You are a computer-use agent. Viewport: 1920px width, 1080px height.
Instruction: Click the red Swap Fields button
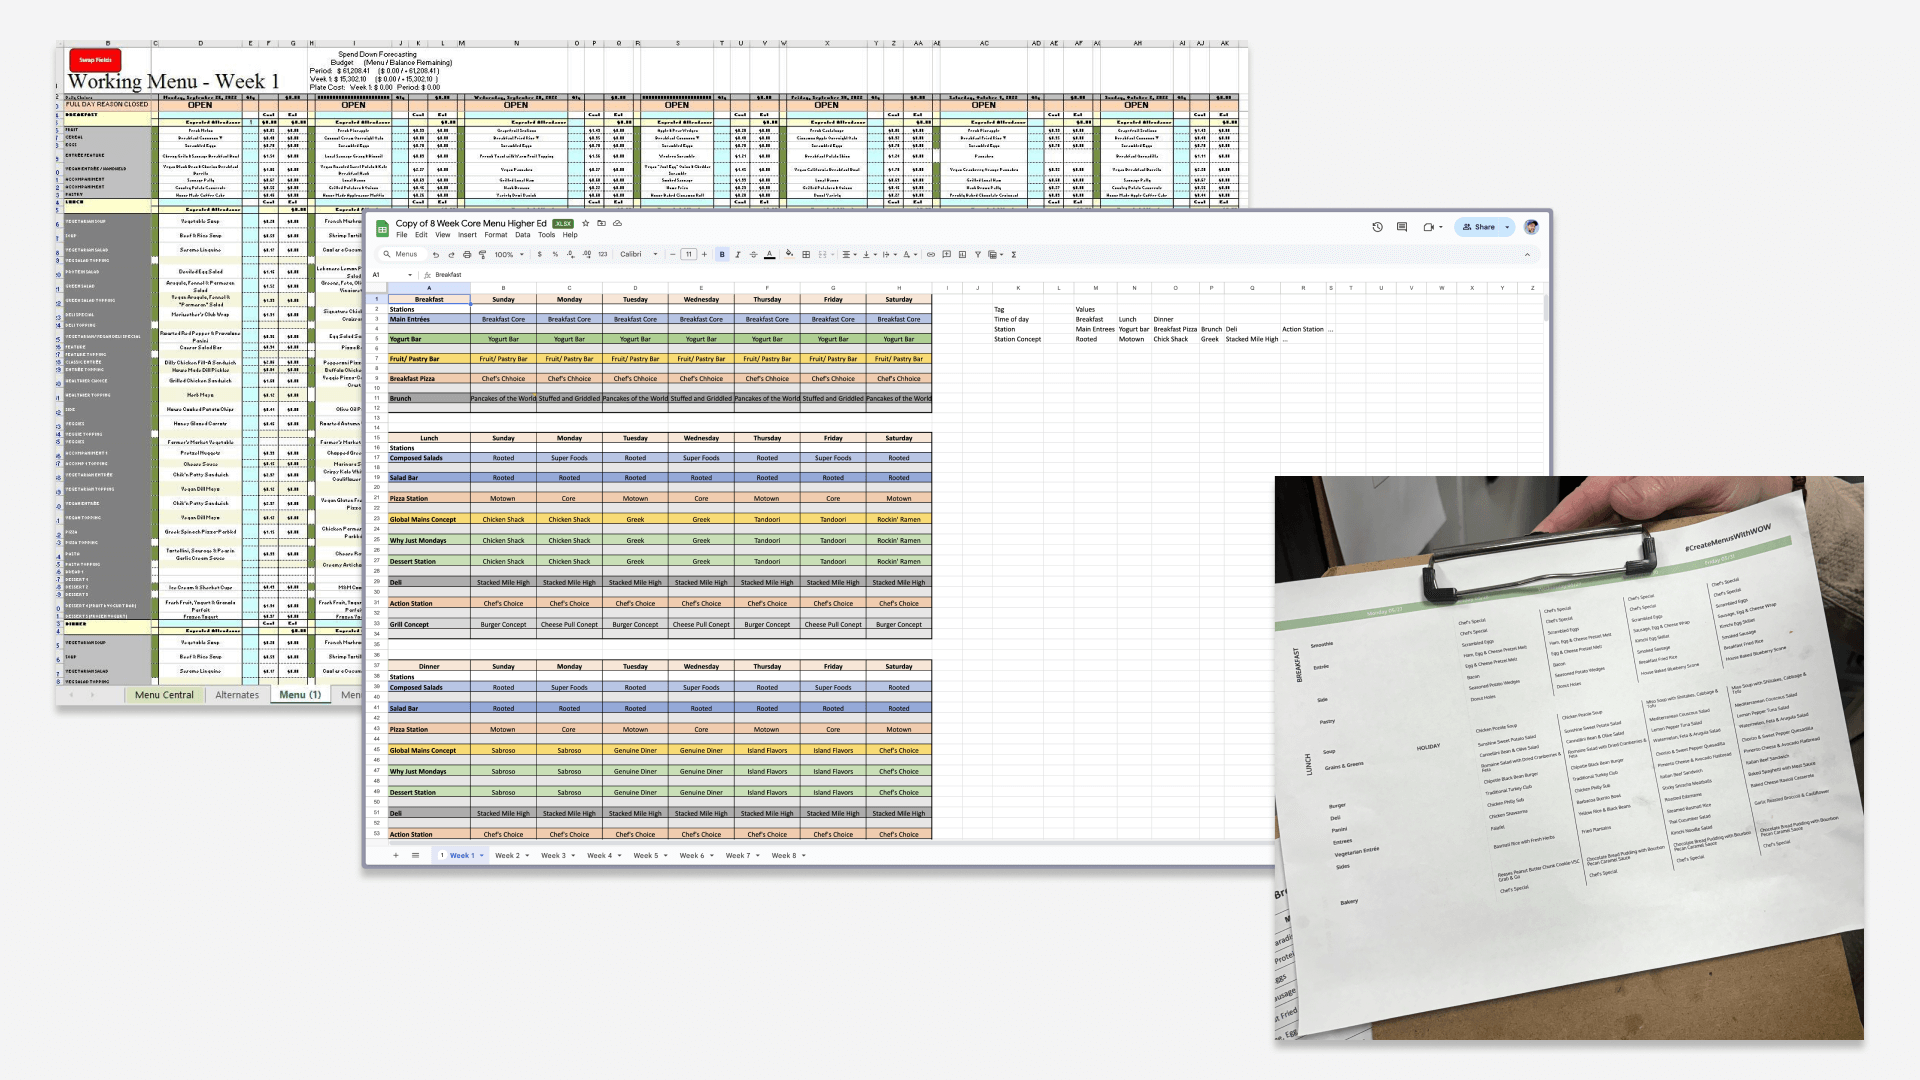[x=96, y=60]
